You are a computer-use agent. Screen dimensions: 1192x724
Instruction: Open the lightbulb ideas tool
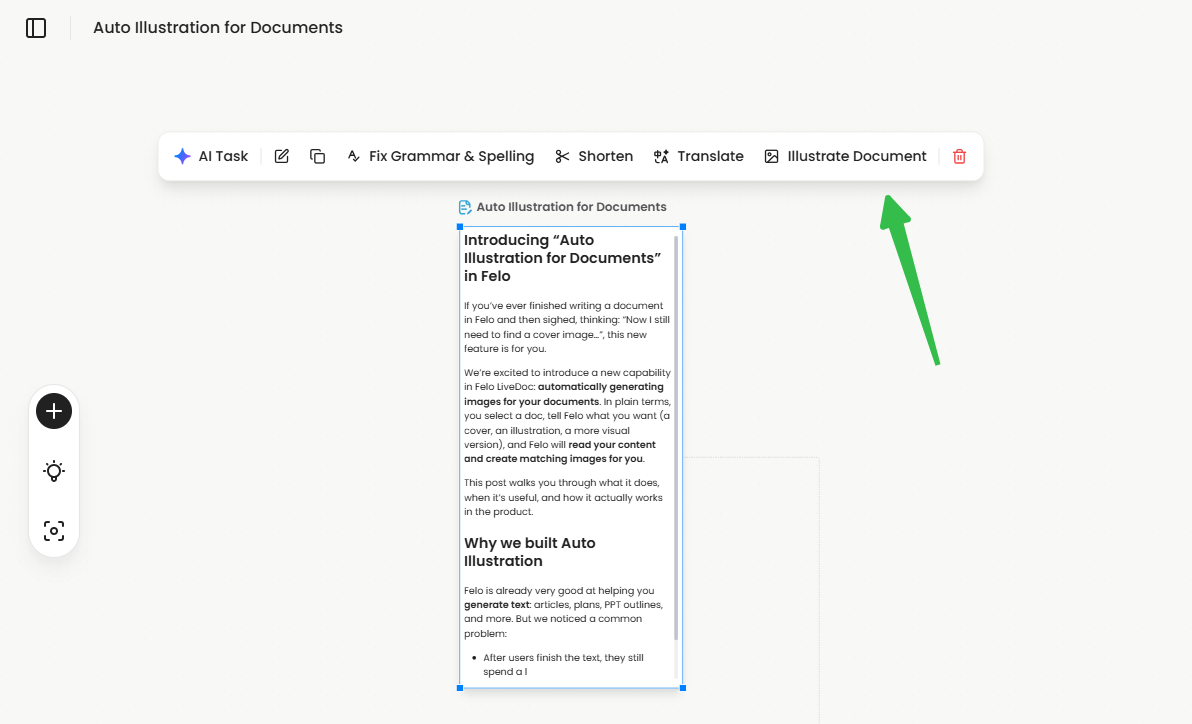coord(53,470)
